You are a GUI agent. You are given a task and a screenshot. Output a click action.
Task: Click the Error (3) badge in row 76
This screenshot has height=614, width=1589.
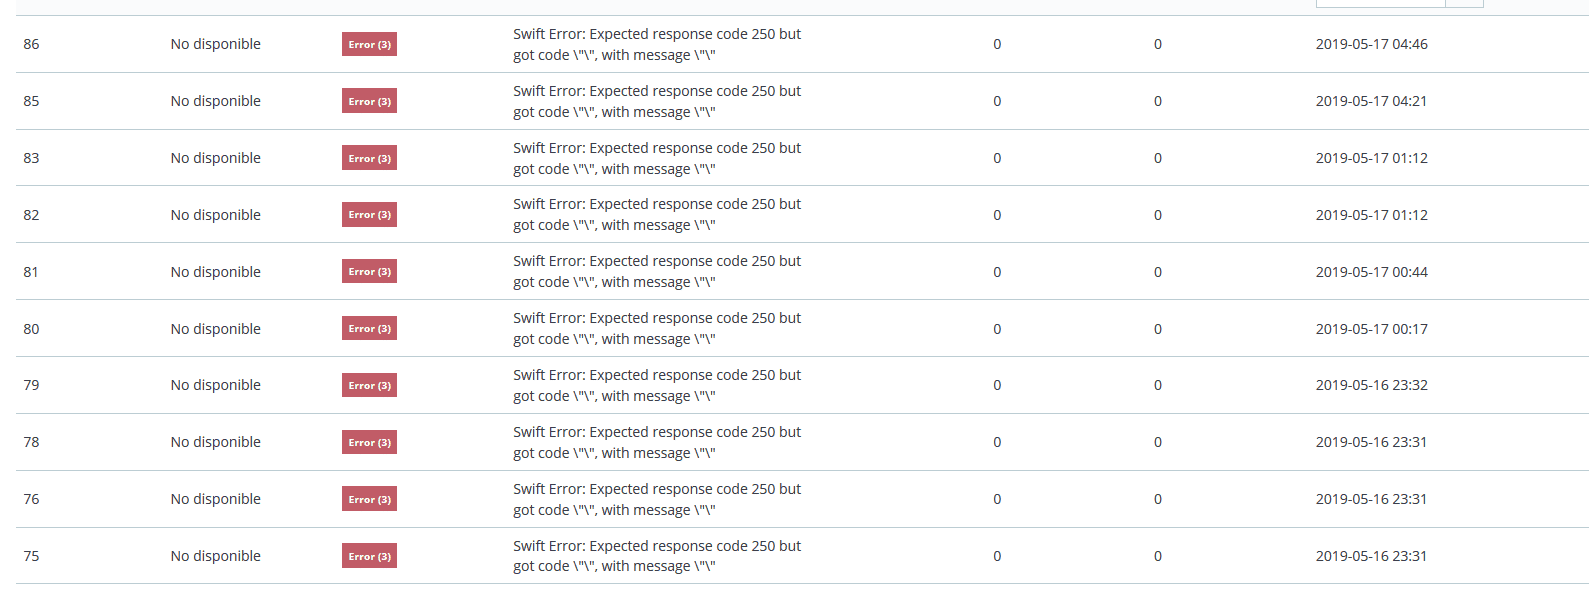tap(369, 499)
